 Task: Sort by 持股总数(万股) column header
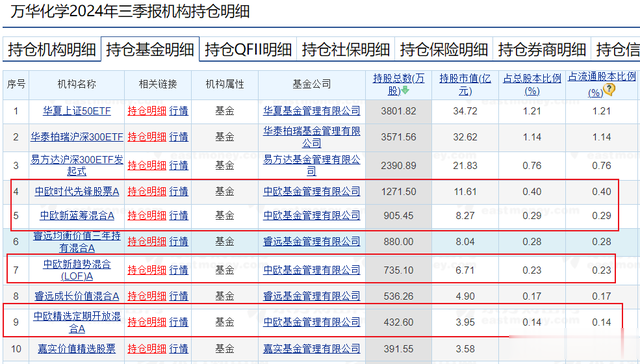click(x=398, y=84)
